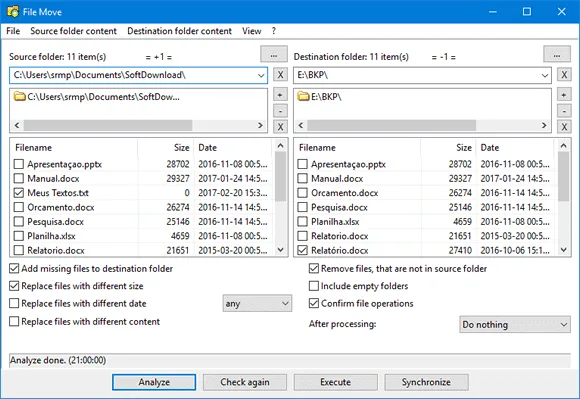Click up arrow of source file list scrollbar
Viewport: 580px width, 399px height.
280,146
